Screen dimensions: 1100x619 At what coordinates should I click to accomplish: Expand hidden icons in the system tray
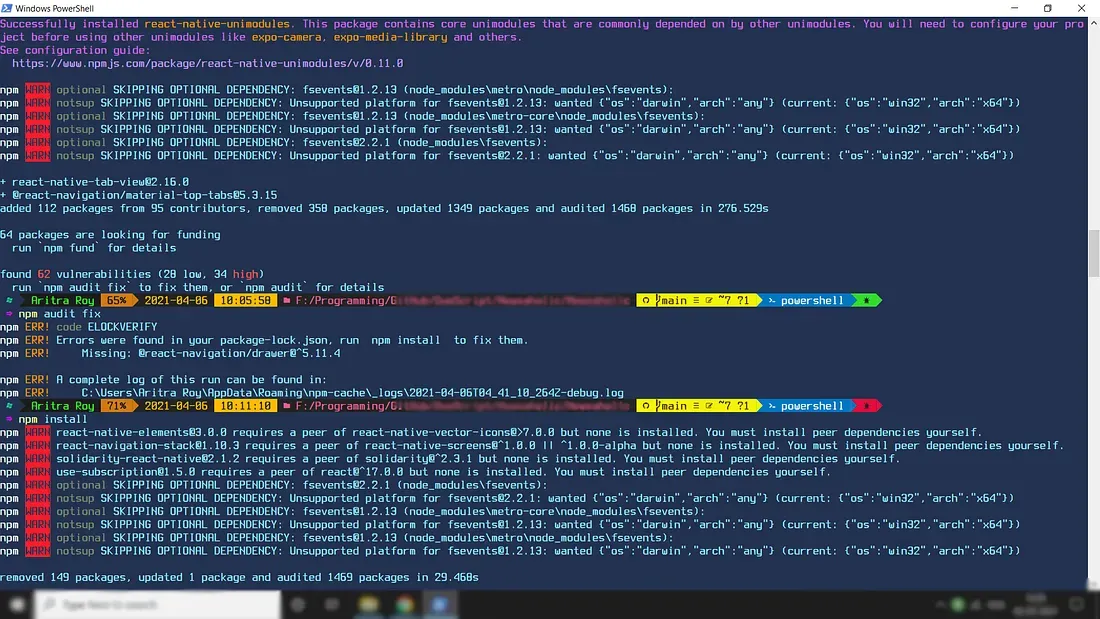941,604
